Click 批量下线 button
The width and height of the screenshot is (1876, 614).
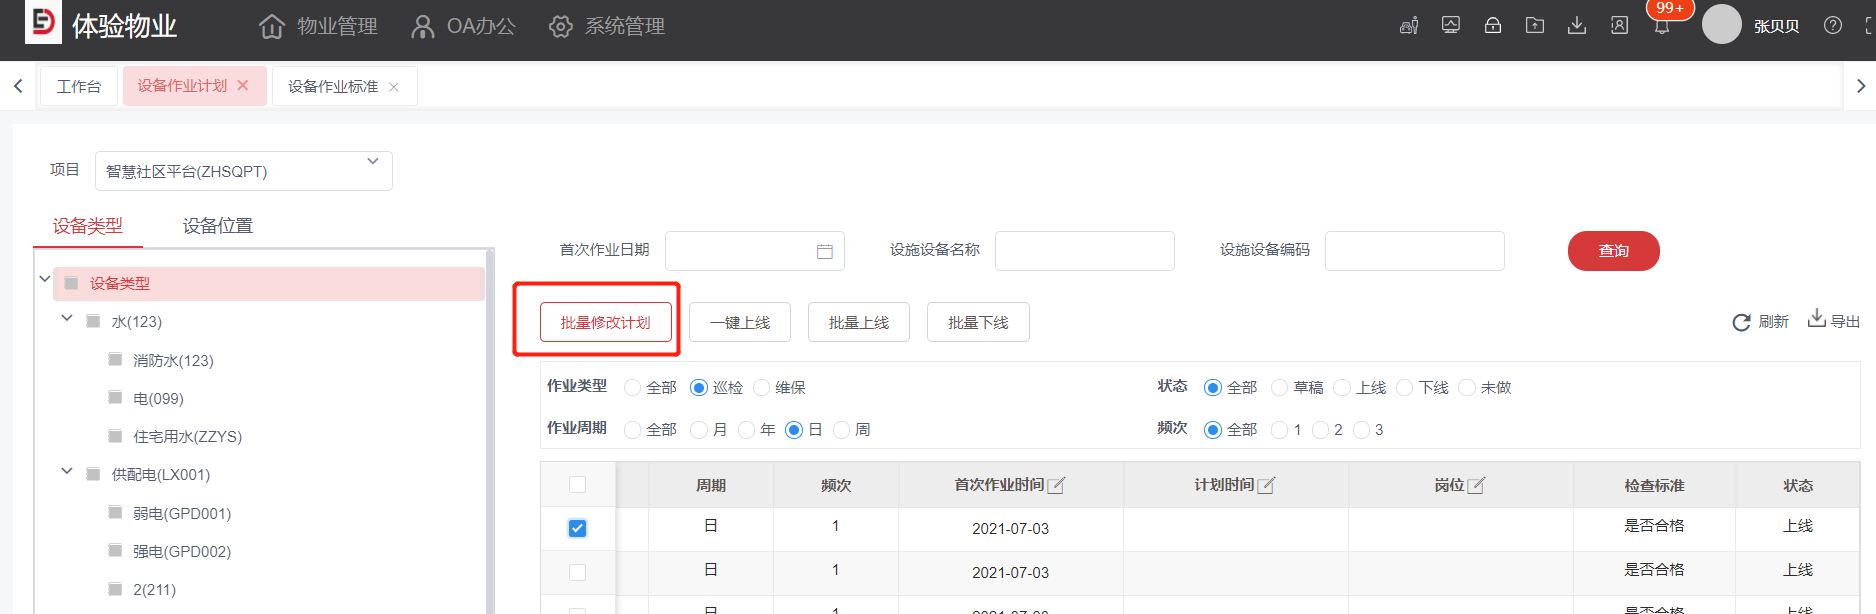(978, 322)
